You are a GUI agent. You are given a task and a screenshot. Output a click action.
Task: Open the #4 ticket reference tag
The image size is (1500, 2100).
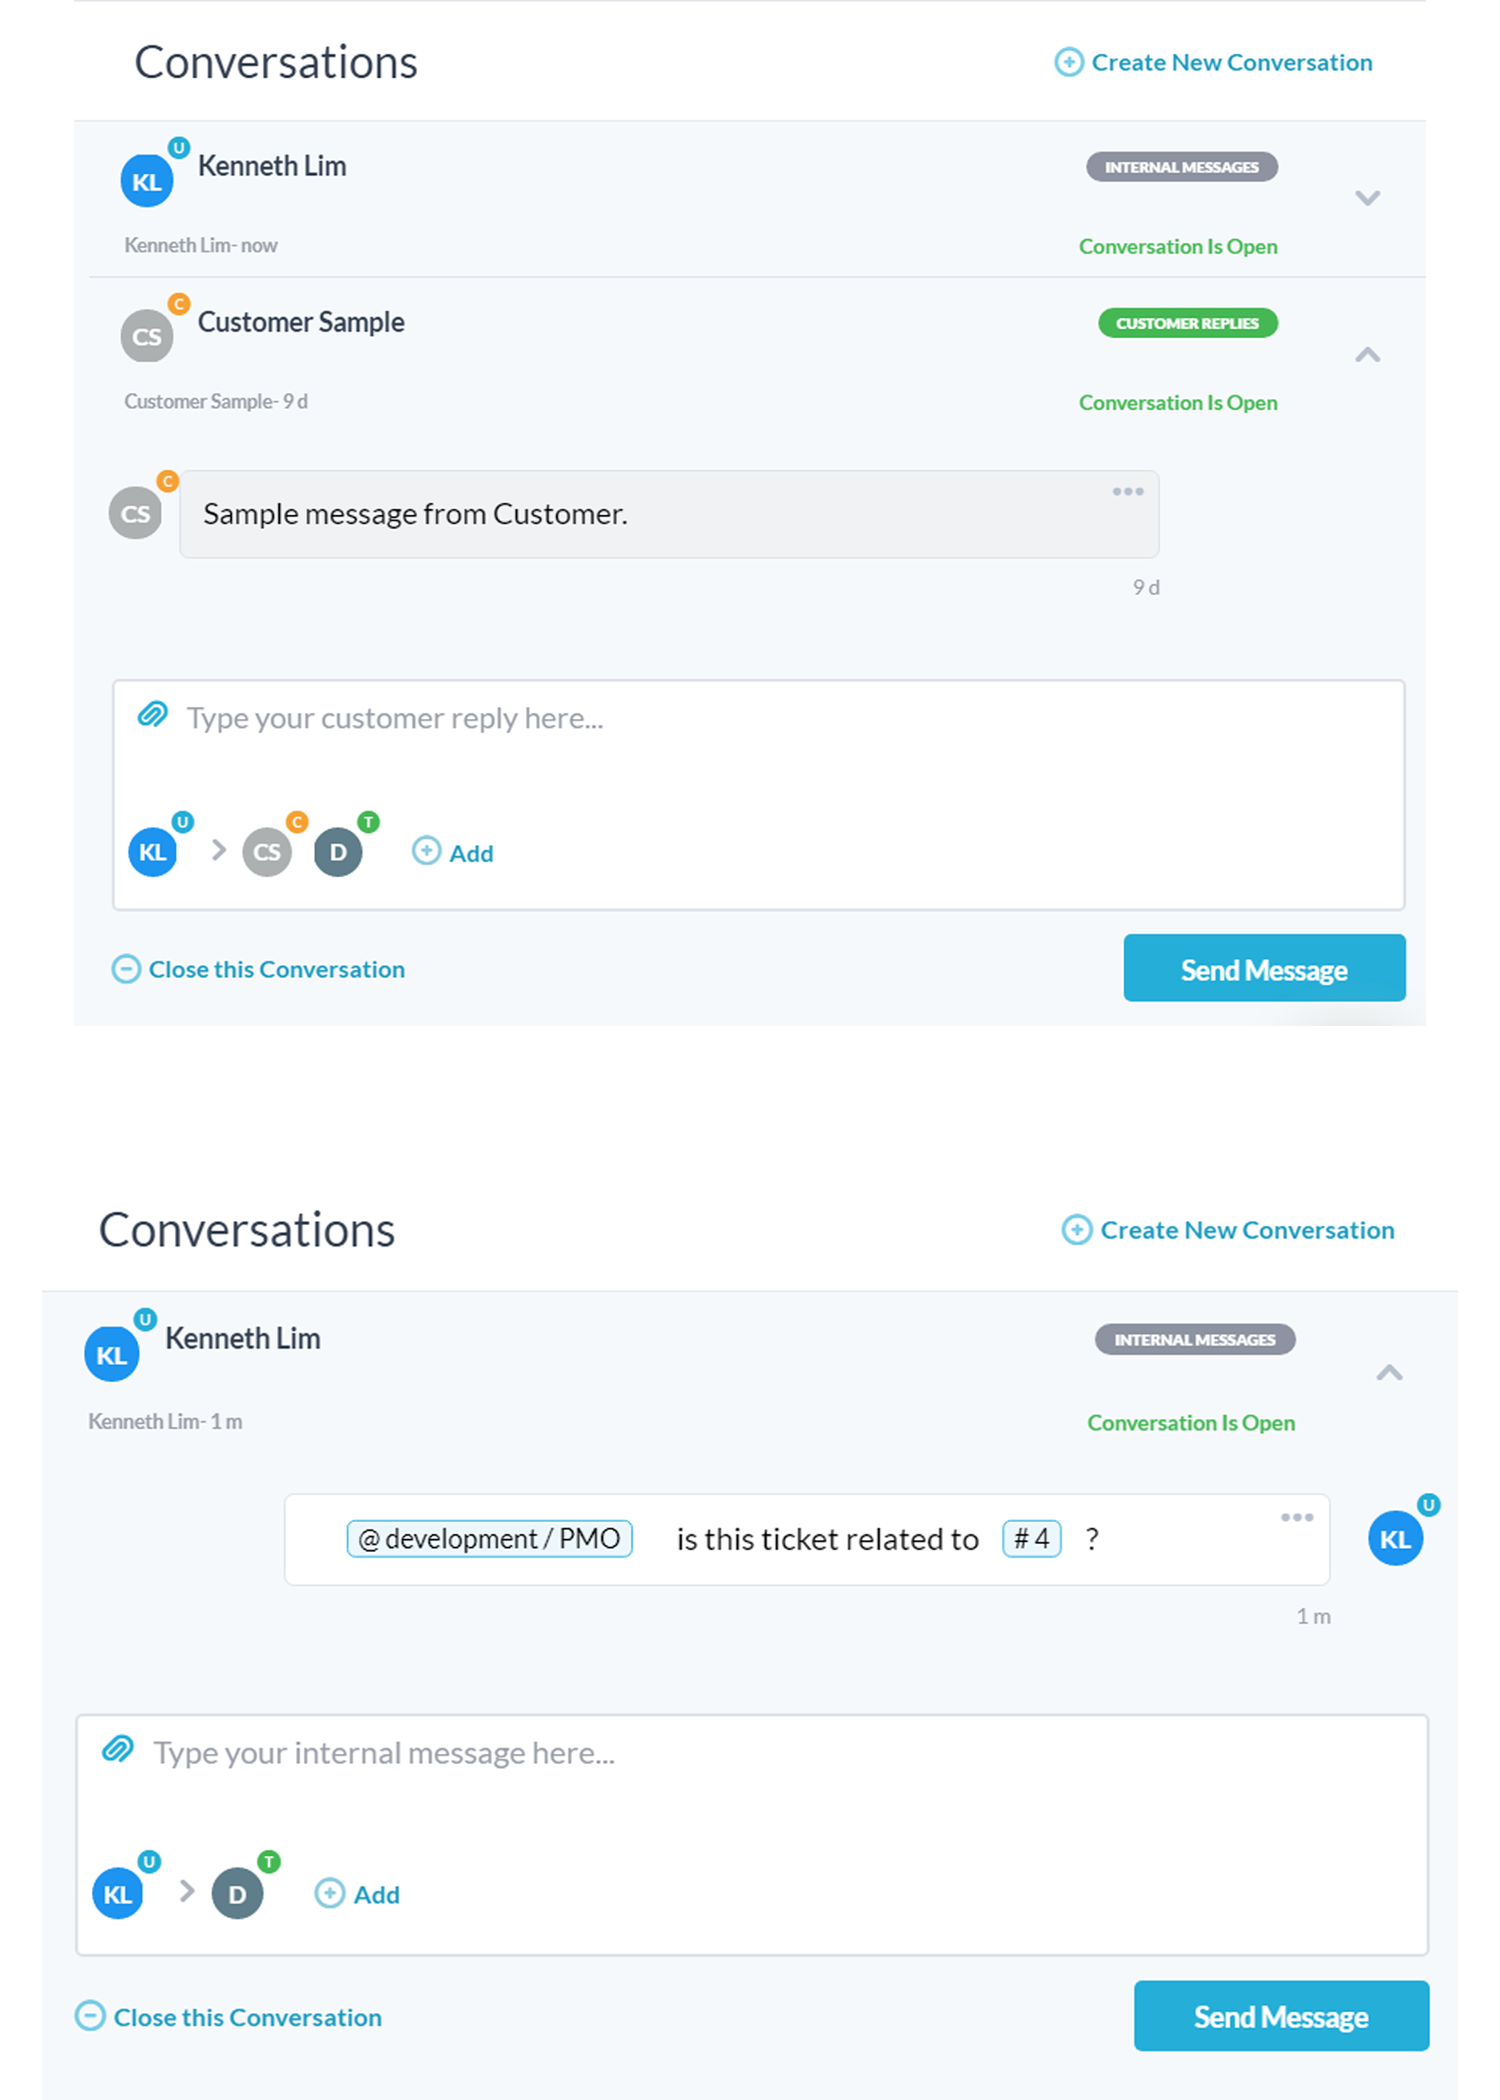1031,1538
